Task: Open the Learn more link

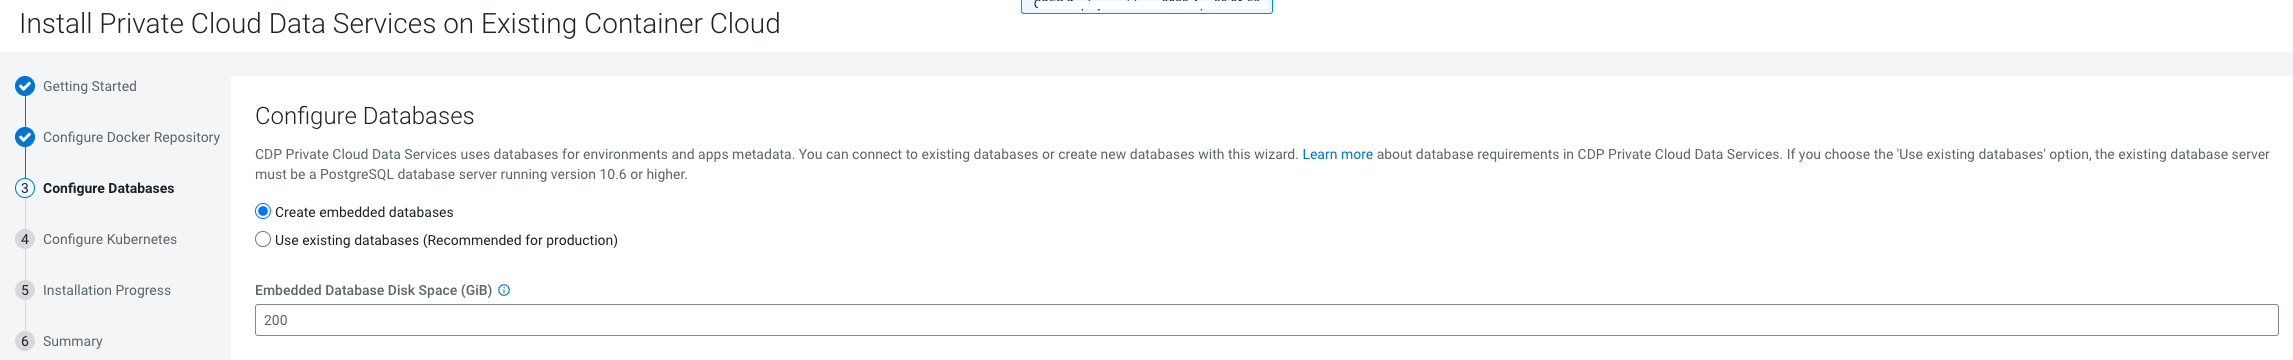Action: [x=1337, y=154]
